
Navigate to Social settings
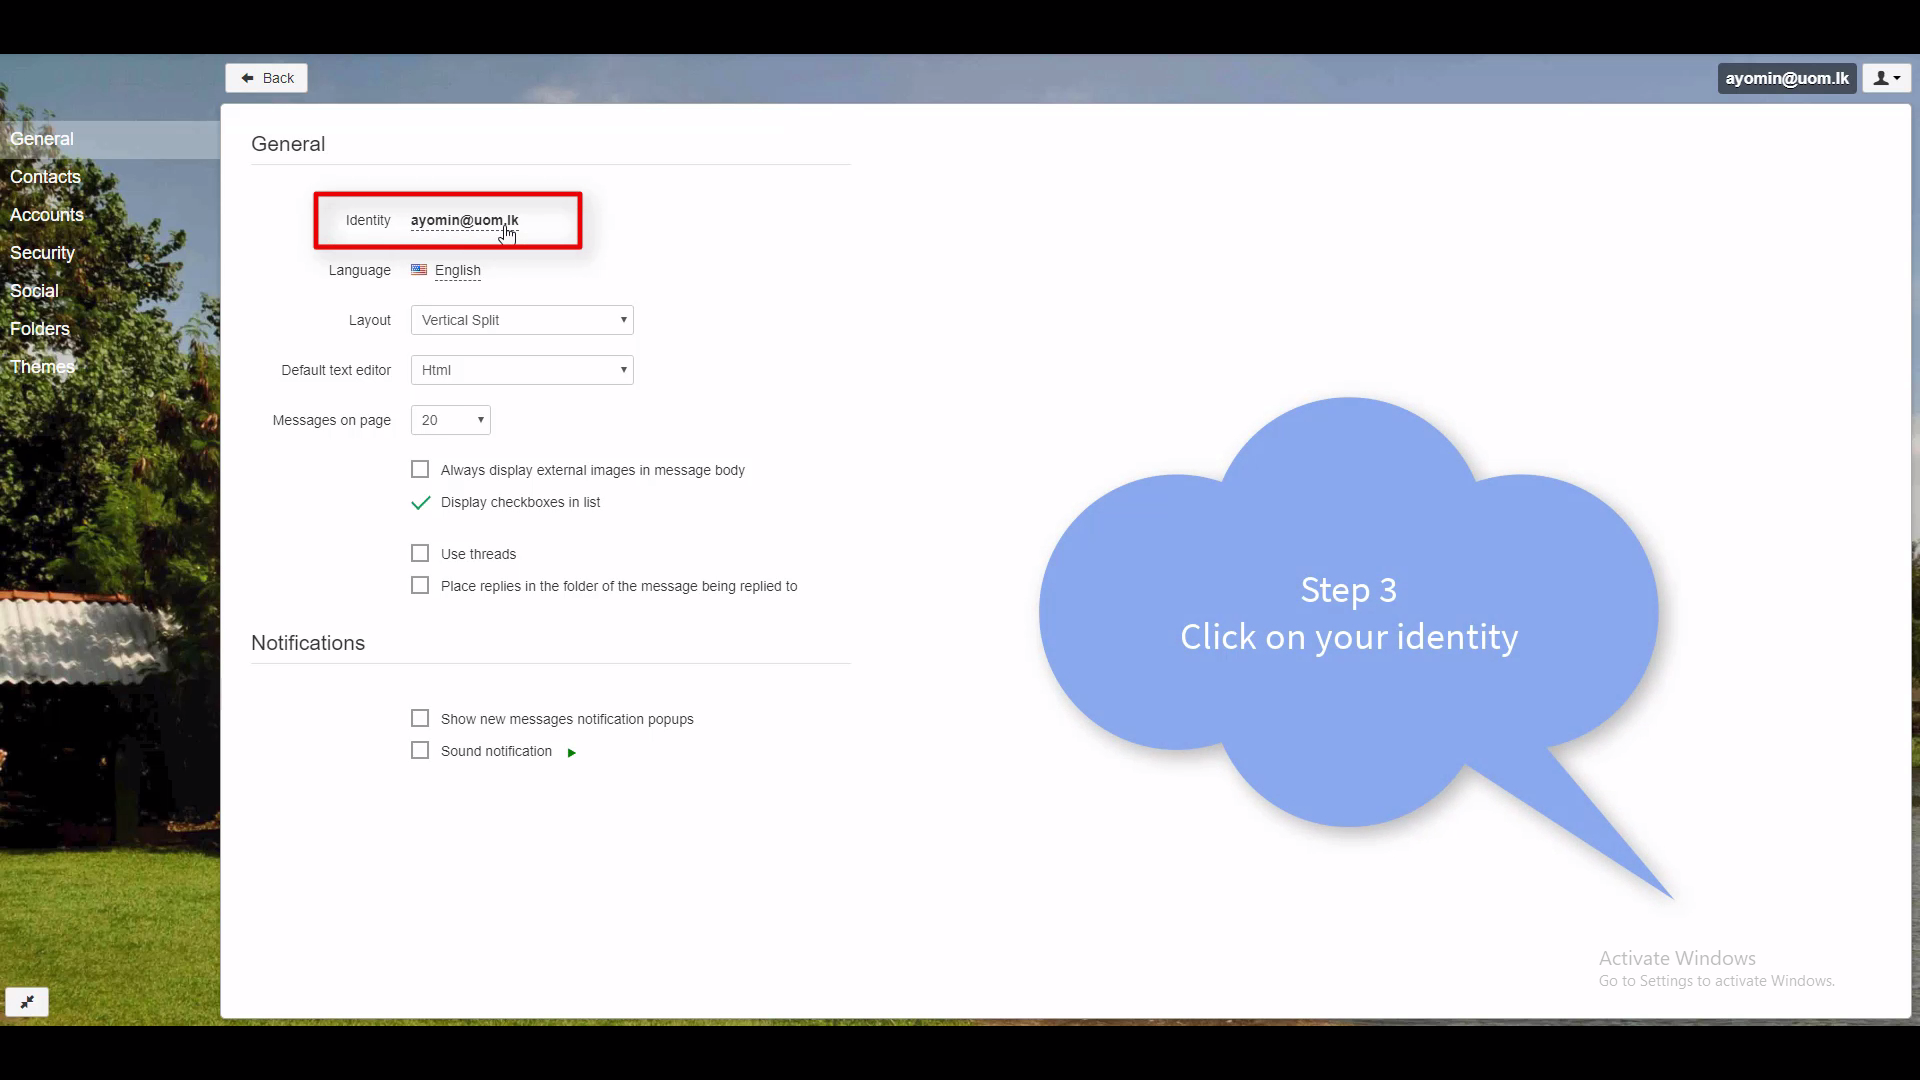click(34, 290)
